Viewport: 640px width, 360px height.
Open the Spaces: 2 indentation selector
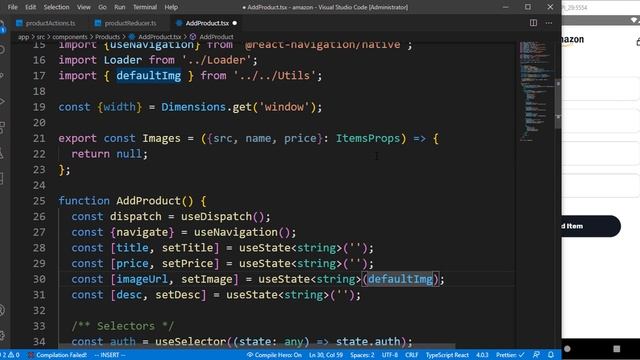362,355
